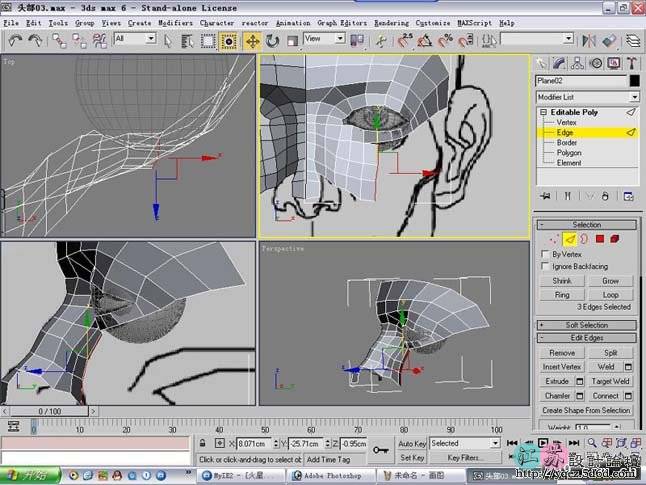Switch to the Modify command panel tab
The width and height of the screenshot is (646, 485).
[559, 63]
